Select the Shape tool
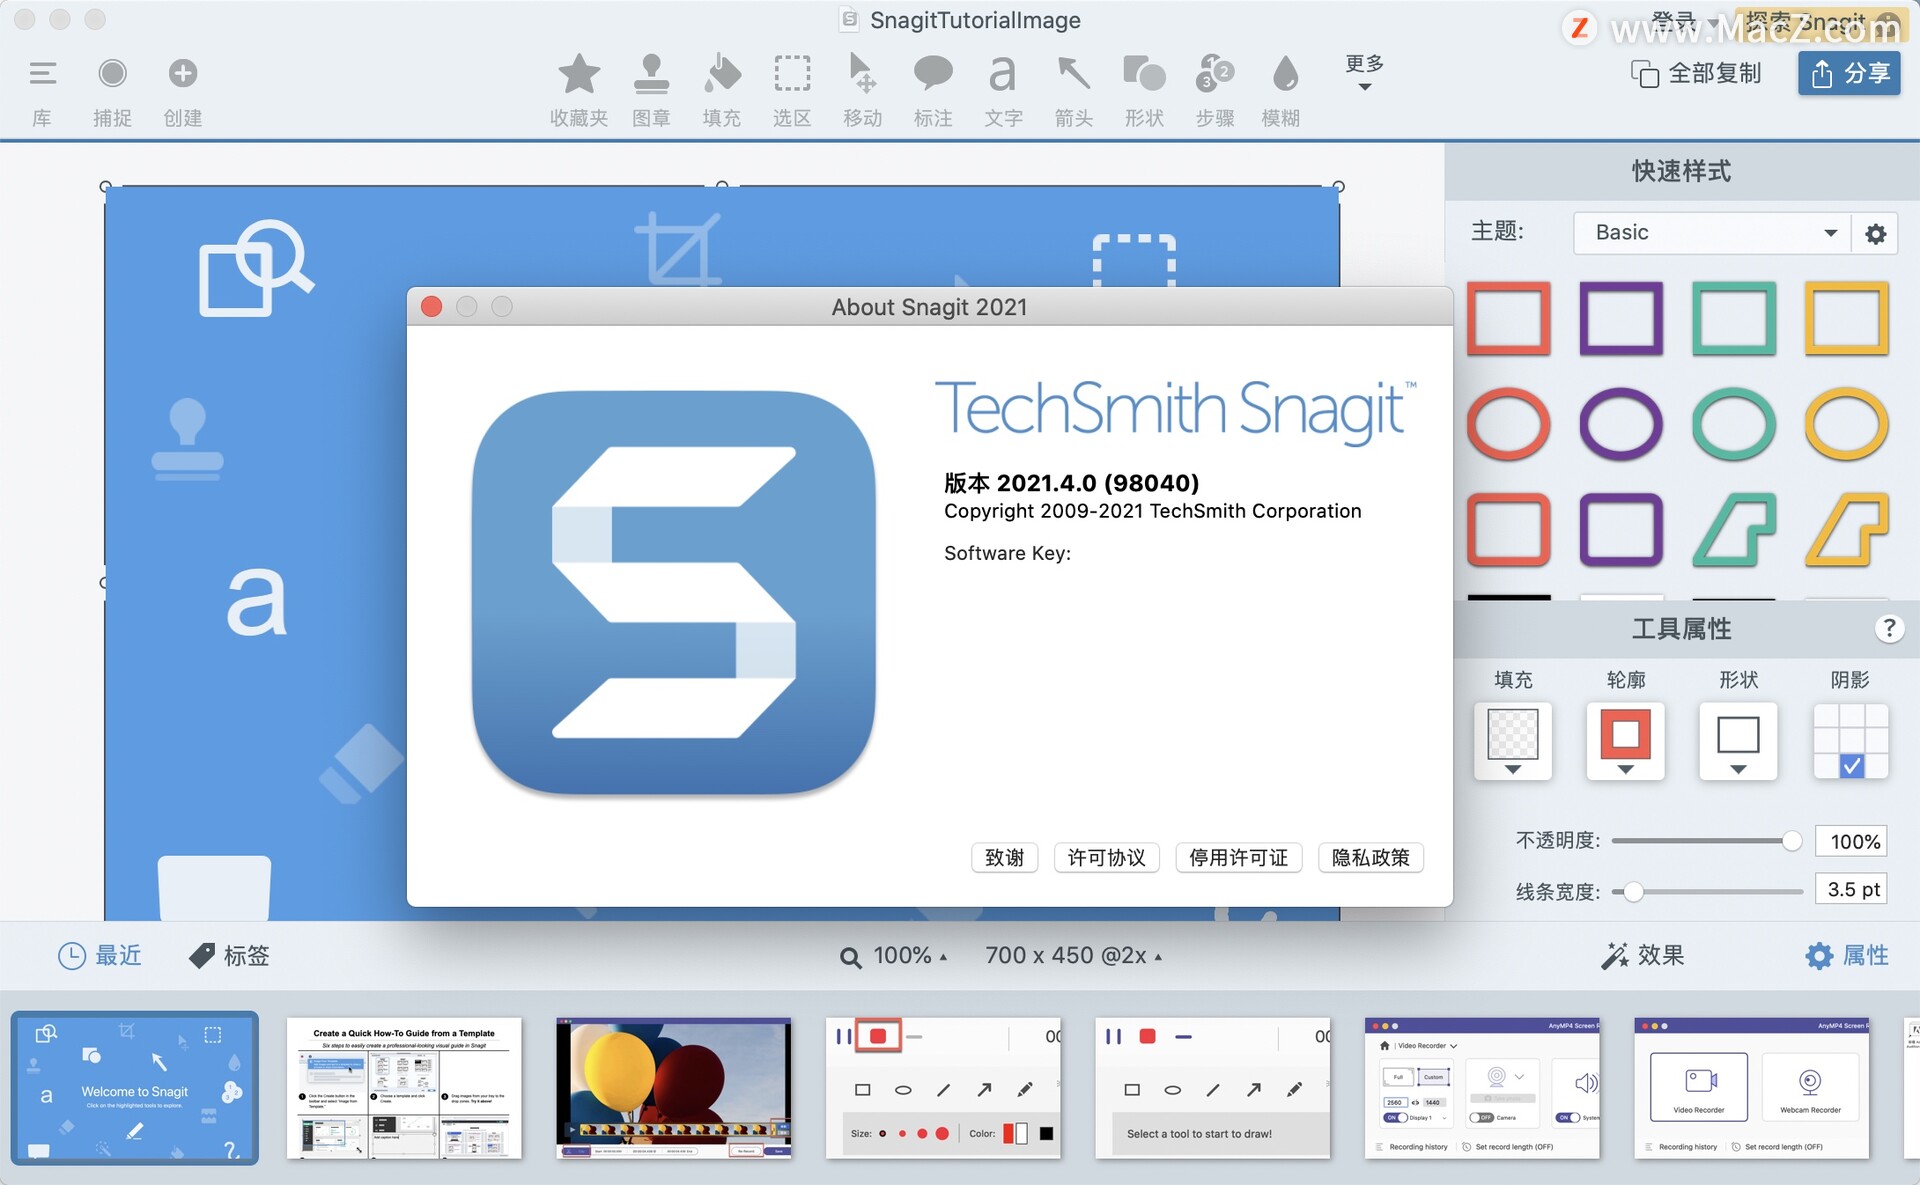 [1144, 73]
